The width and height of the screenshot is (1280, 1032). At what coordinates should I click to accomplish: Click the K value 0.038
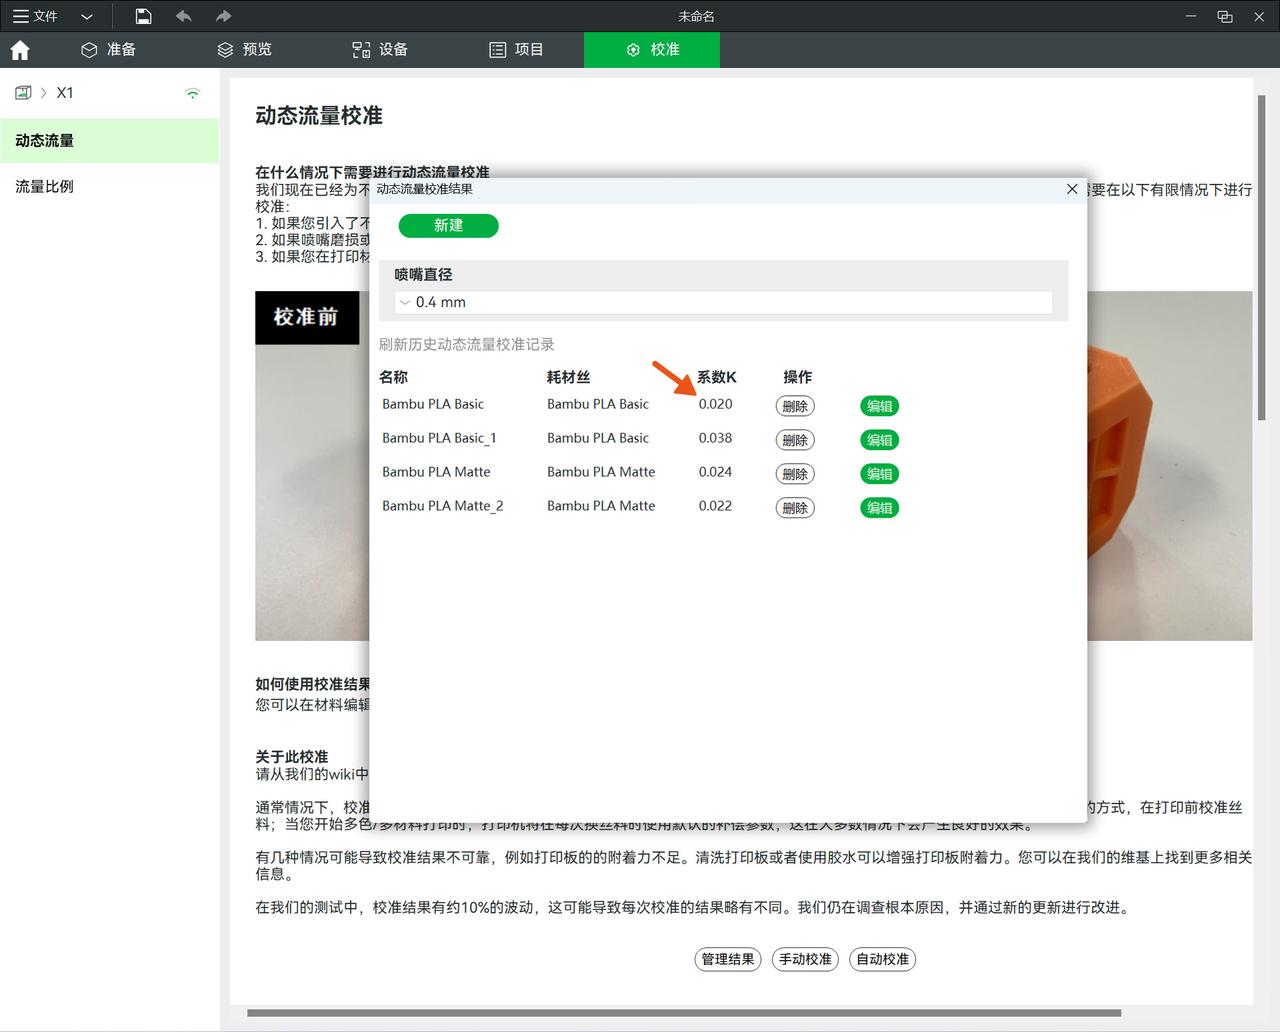tap(715, 438)
